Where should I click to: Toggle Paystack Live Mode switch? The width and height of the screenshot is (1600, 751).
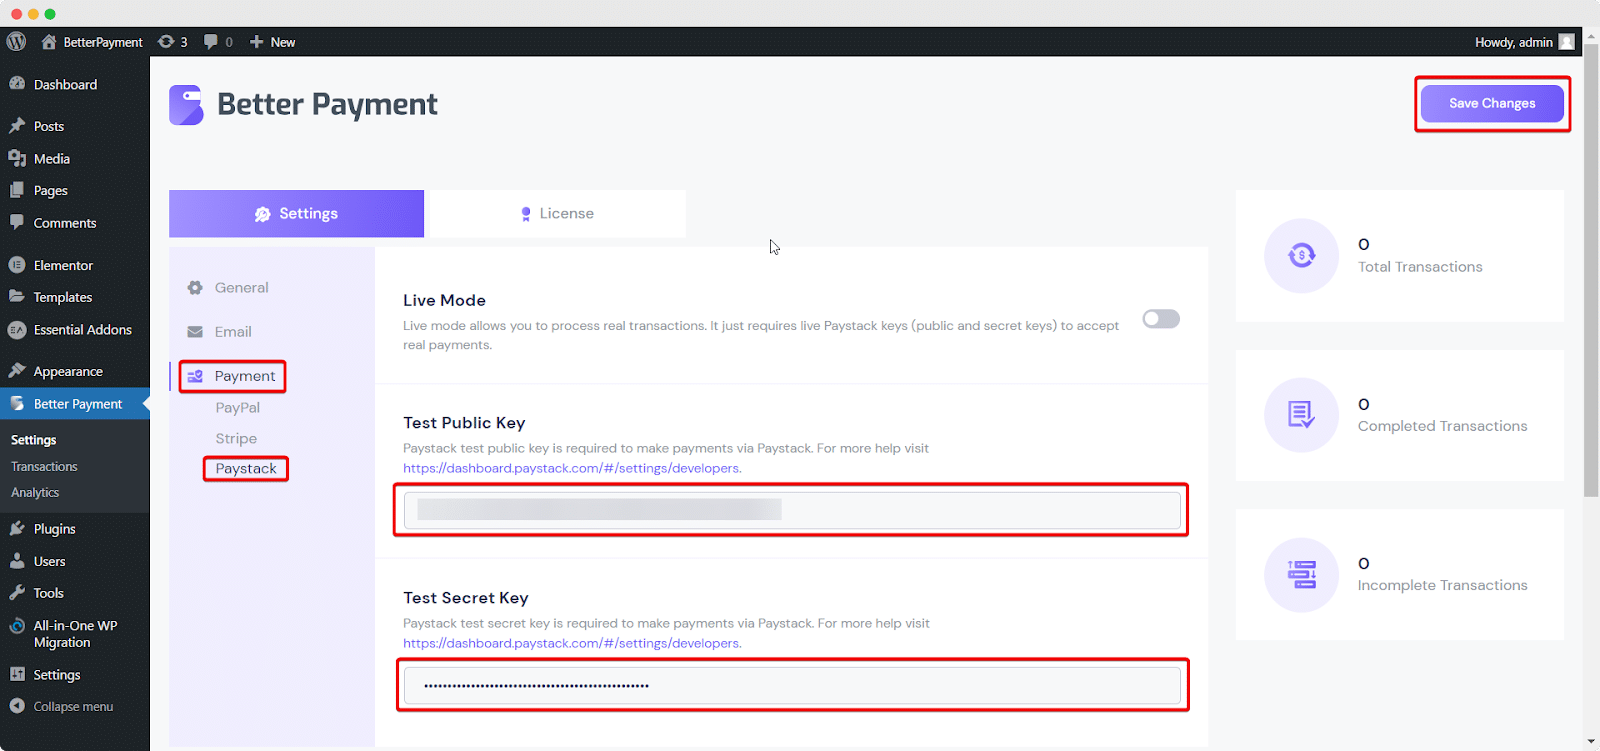coord(1161,319)
